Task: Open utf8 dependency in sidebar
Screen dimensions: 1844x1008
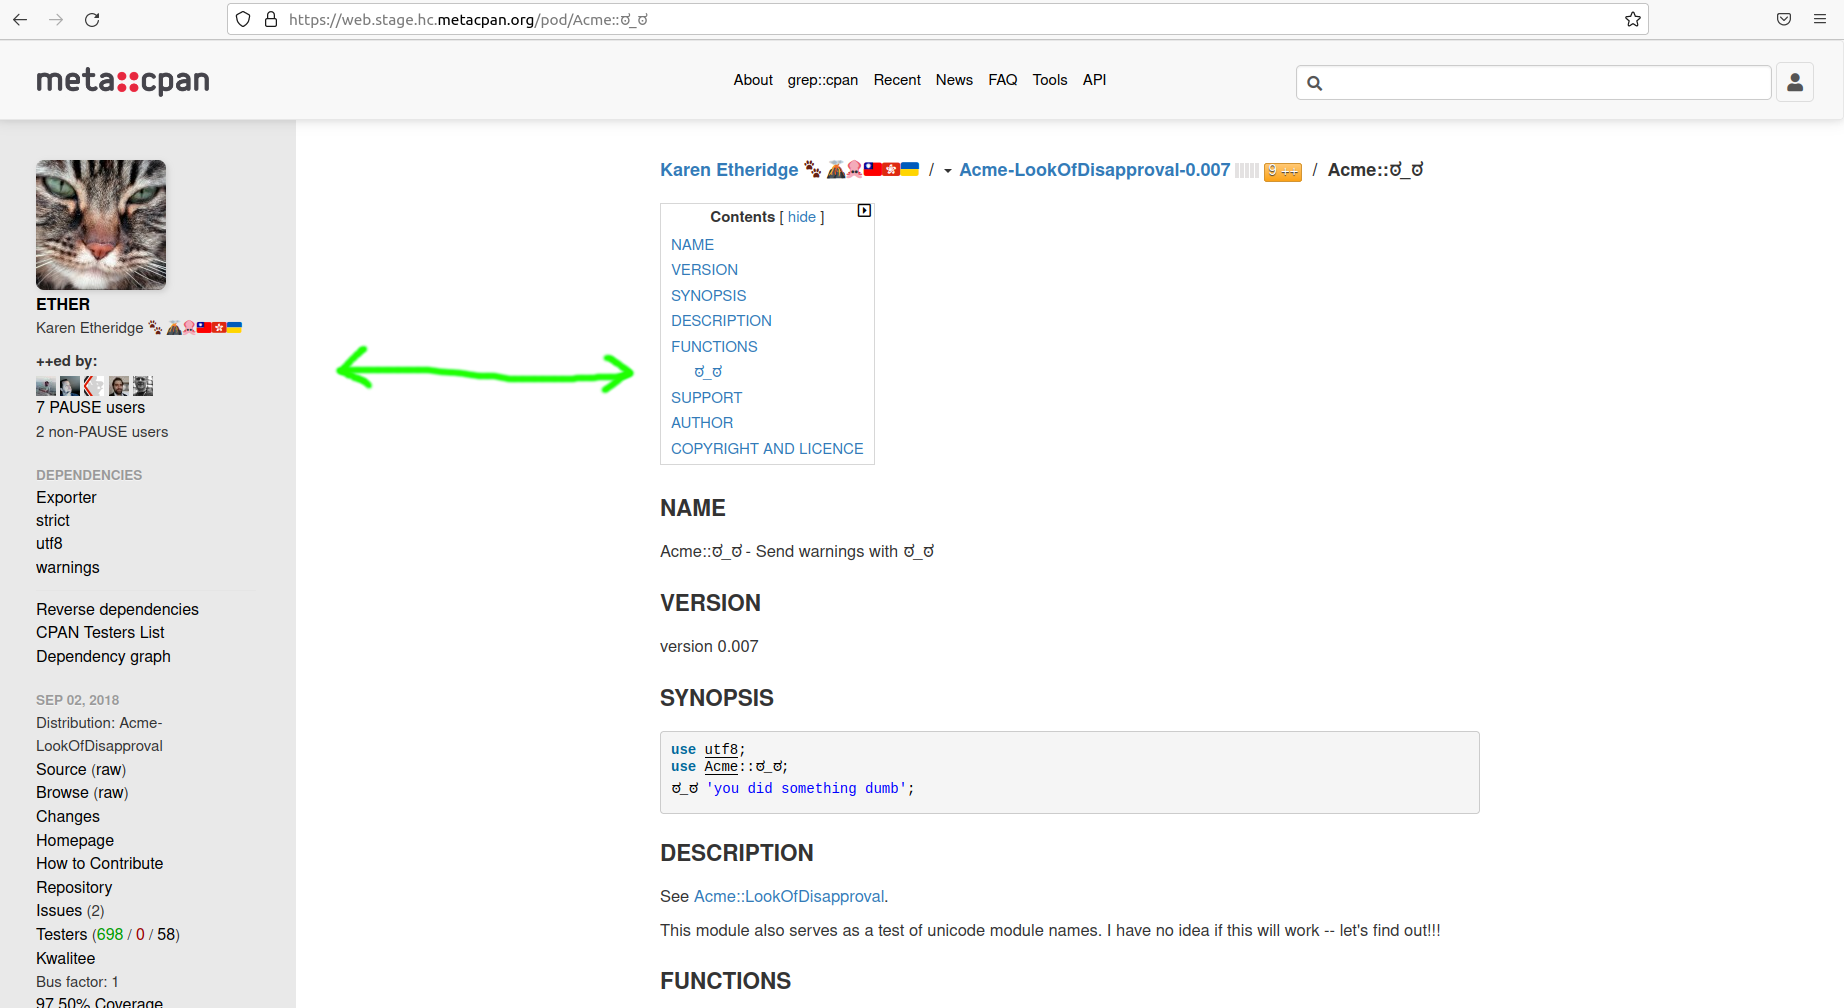Action: (x=49, y=544)
